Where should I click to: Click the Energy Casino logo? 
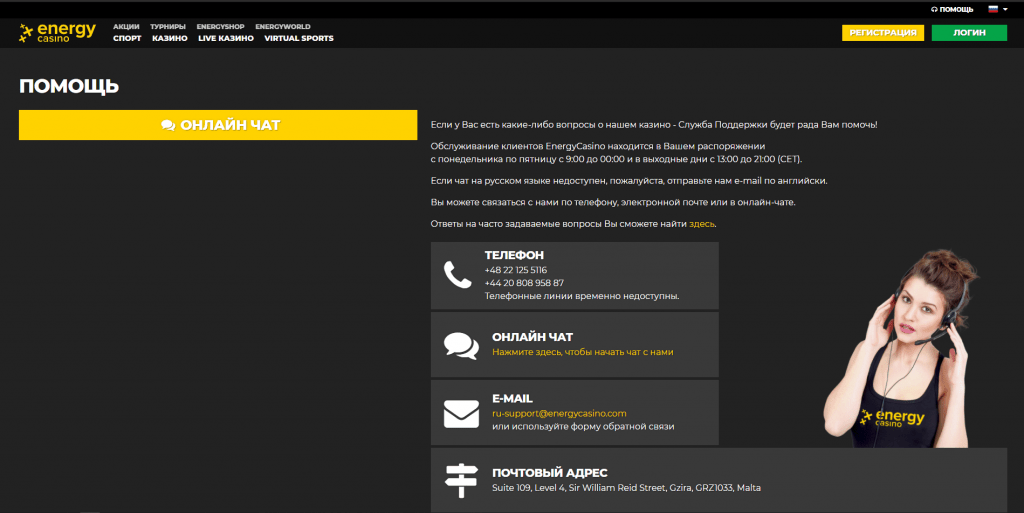click(57, 33)
